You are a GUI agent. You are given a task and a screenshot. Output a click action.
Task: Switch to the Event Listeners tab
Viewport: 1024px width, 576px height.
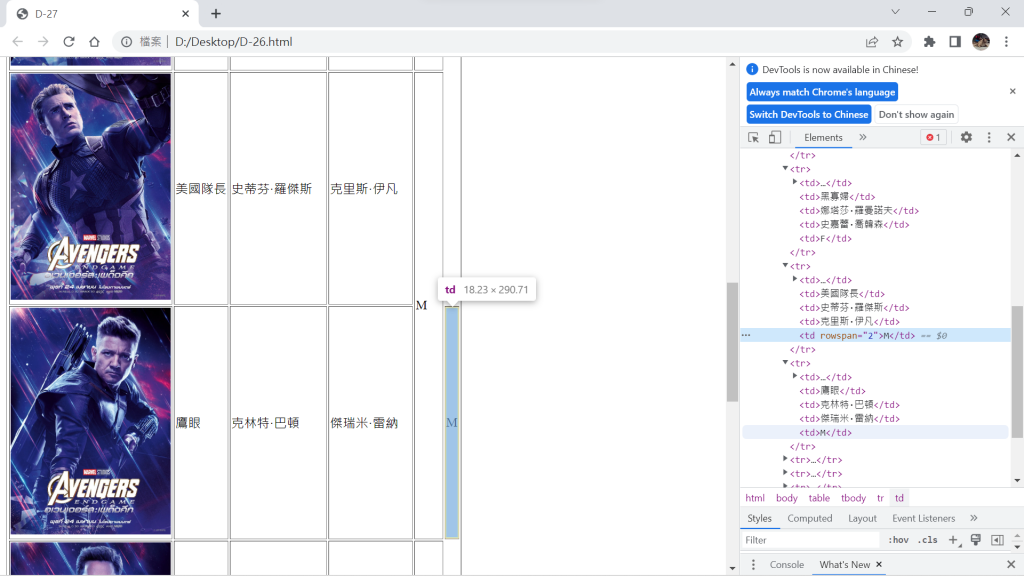pyautogui.click(x=923, y=519)
